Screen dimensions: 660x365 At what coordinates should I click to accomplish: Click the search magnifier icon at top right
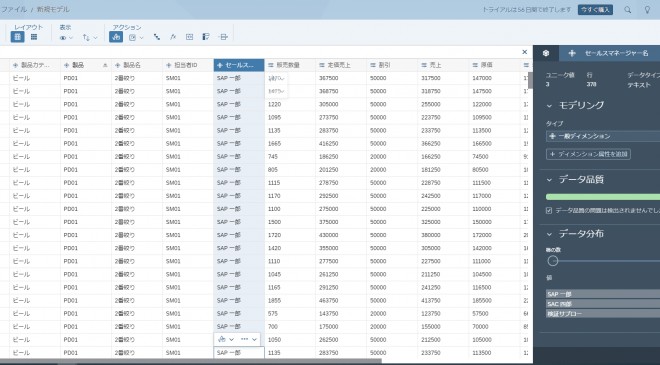(628, 9)
